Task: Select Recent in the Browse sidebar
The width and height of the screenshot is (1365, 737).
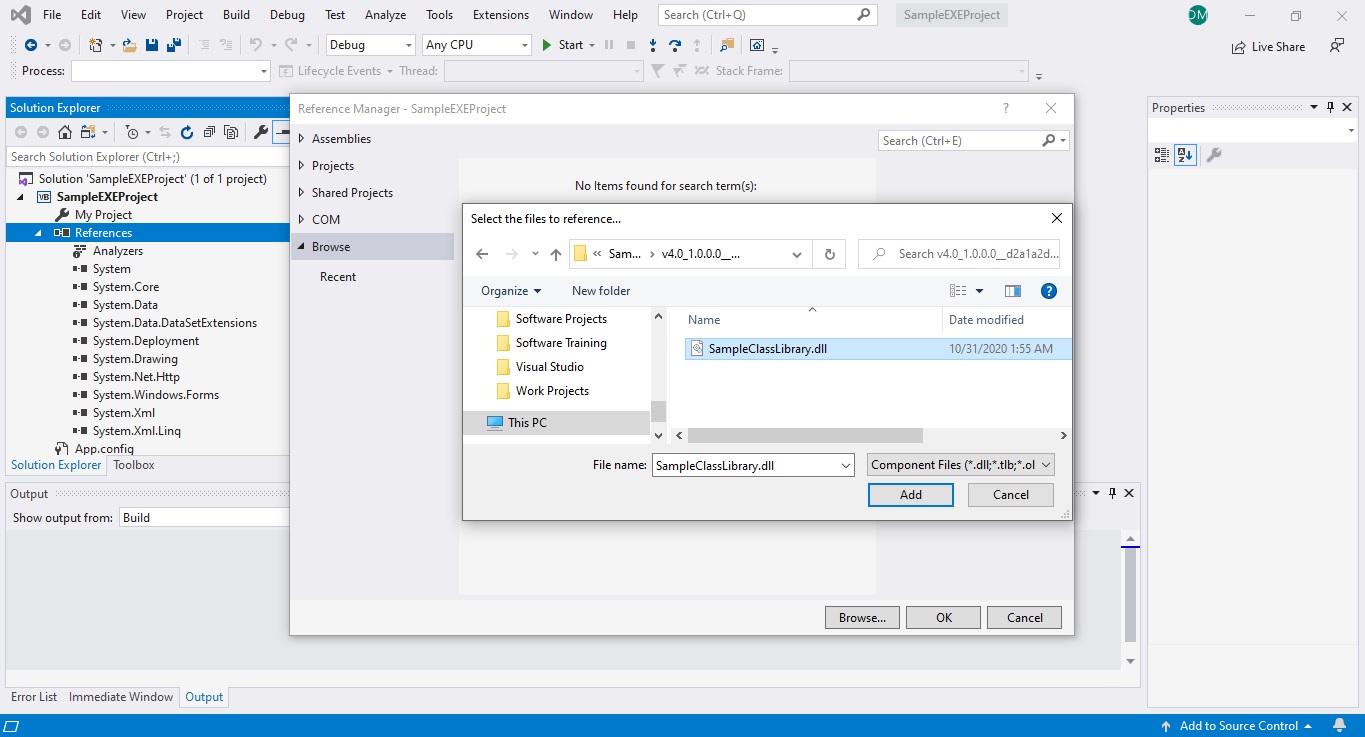Action: [337, 277]
